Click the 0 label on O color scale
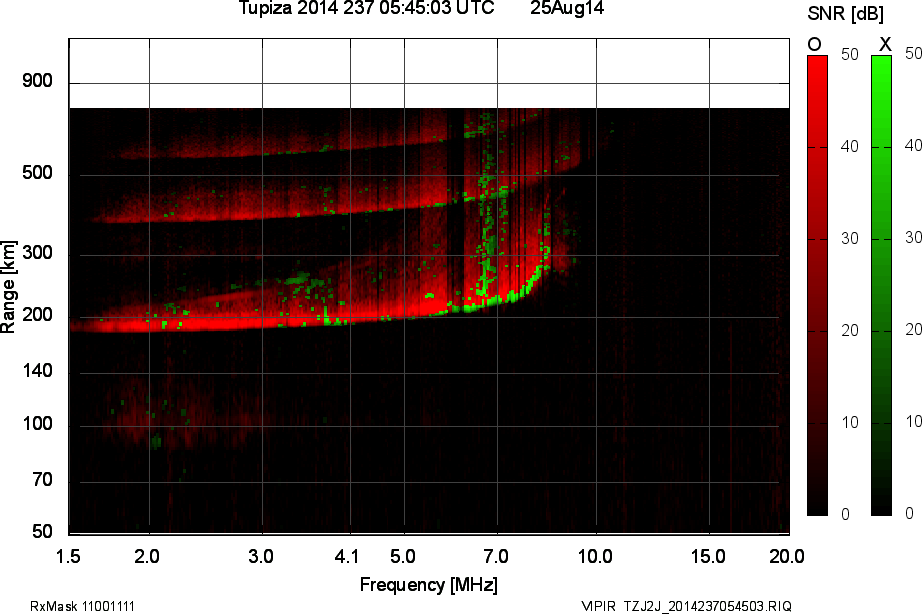The width and height of the screenshot is (922, 614). coord(845,515)
